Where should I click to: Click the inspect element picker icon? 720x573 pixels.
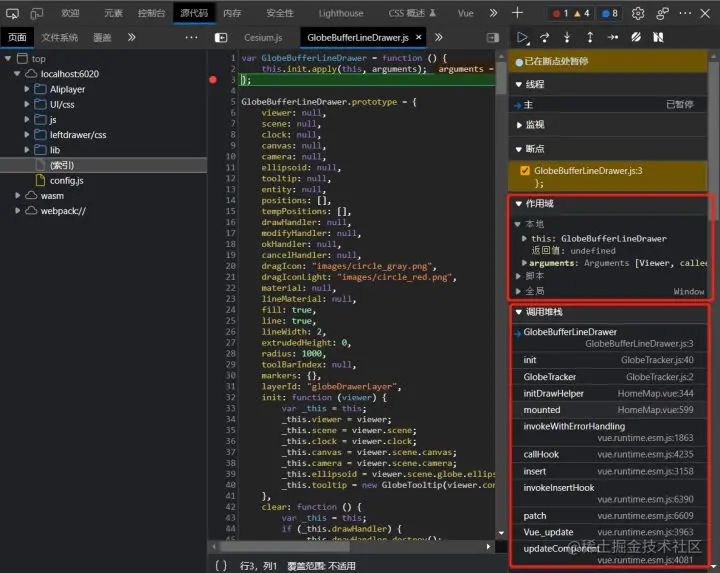(x=13, y=13)
